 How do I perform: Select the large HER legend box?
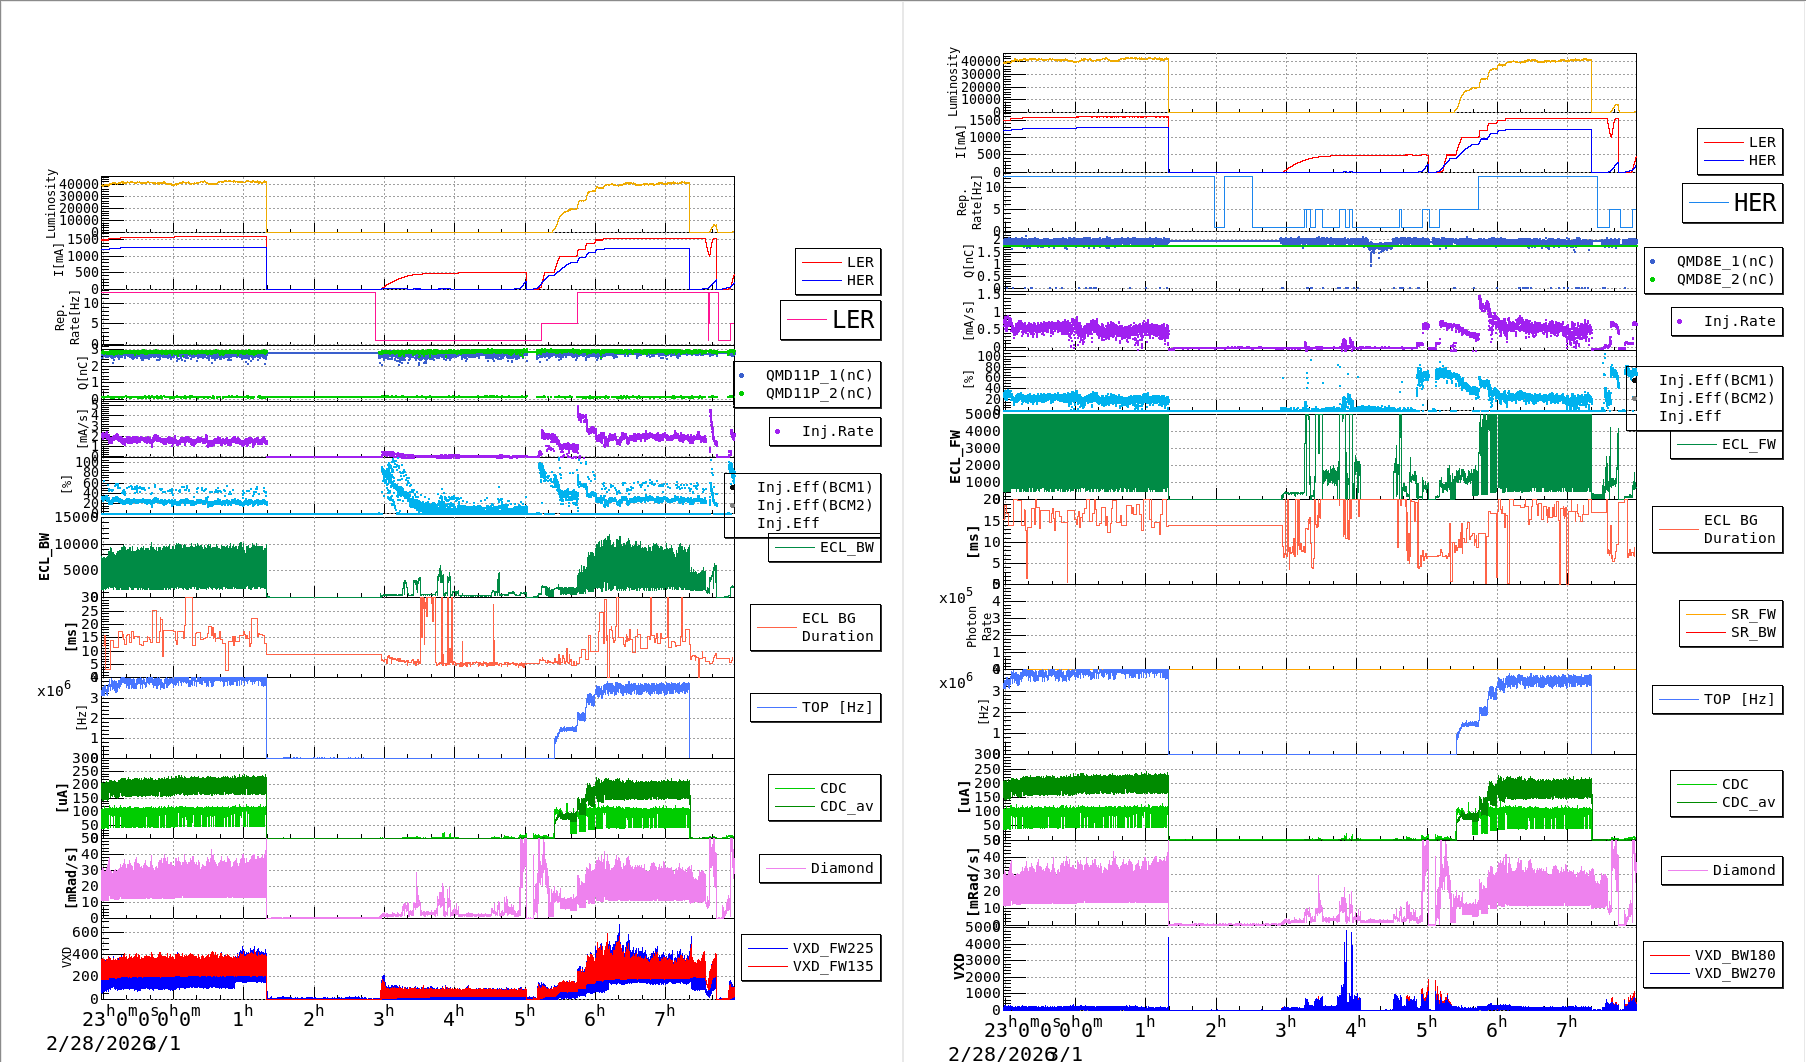click(x=1732, y=203)
